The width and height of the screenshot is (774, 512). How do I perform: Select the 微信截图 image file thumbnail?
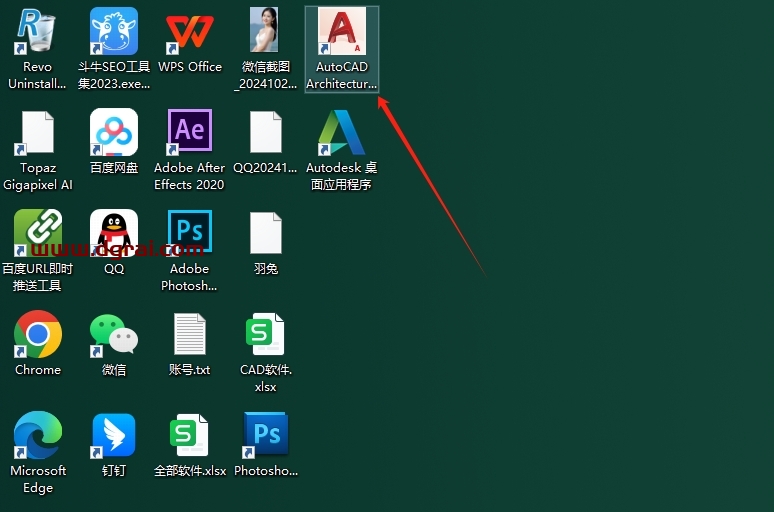266,30
